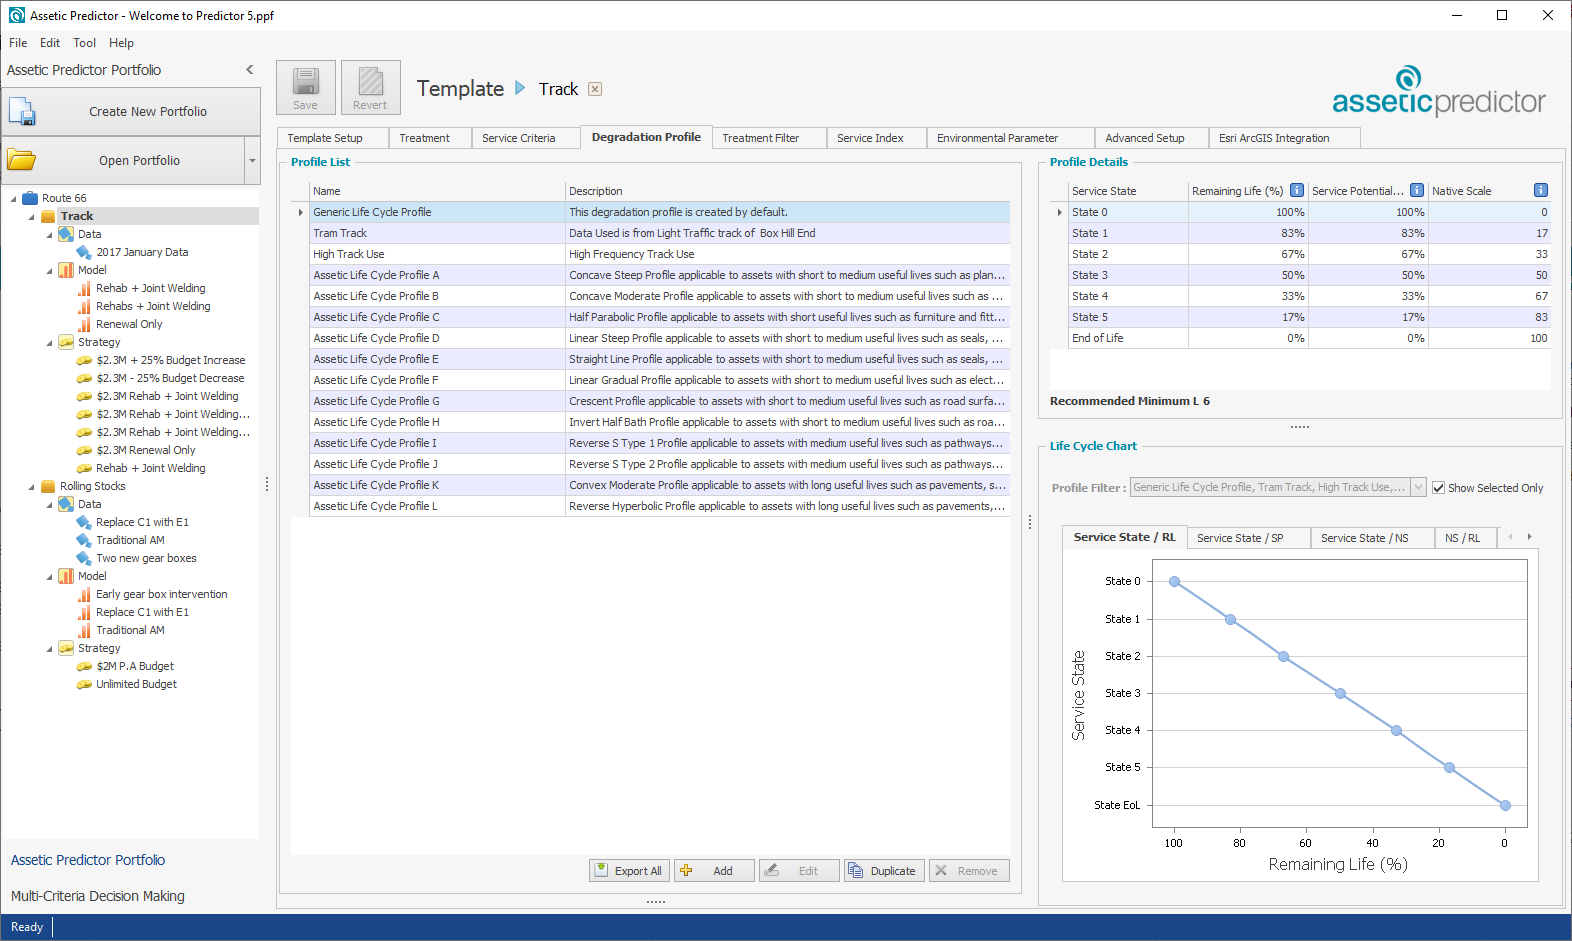This screenshot has width=1572, height=941.
Task: Click the Export All button
Action: (x=628, y=871)
